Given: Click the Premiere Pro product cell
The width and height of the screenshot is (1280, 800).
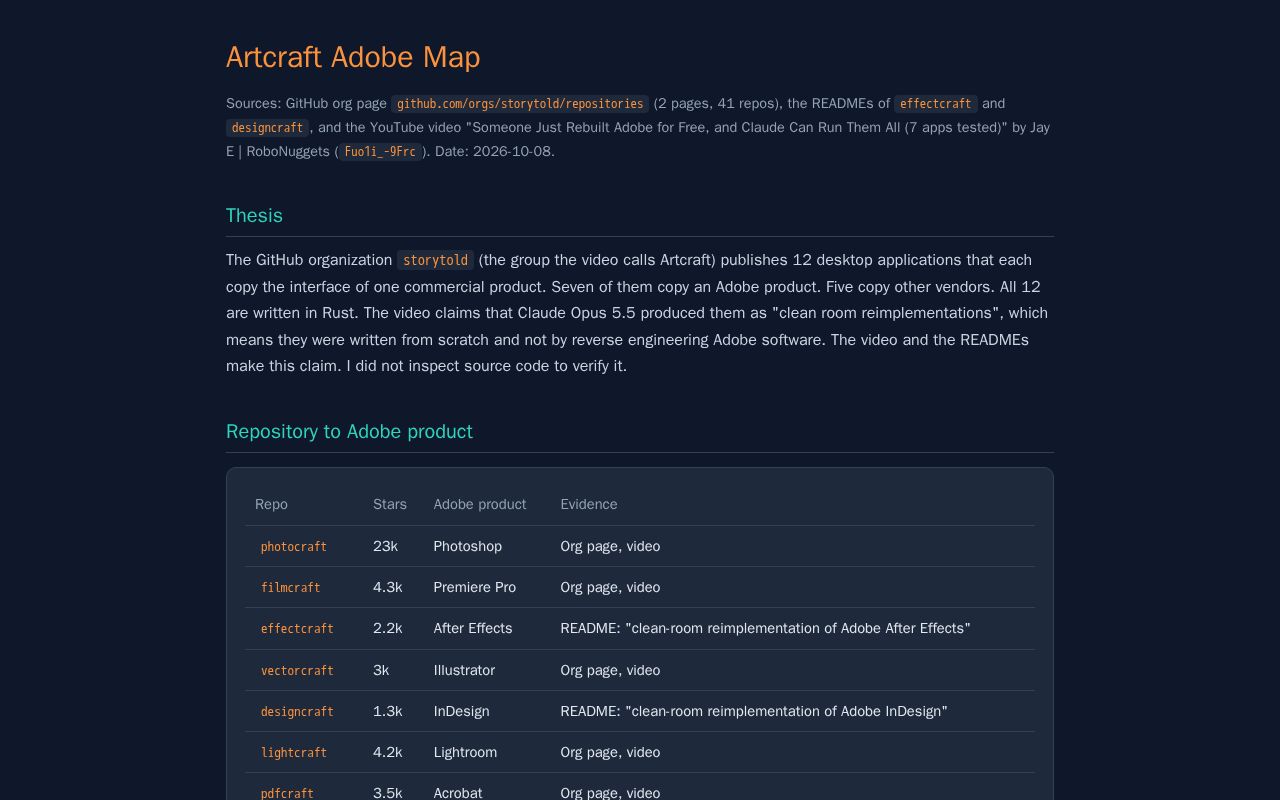Looking at the screenshot, I should pyautogui.click(x=475, y=587).
